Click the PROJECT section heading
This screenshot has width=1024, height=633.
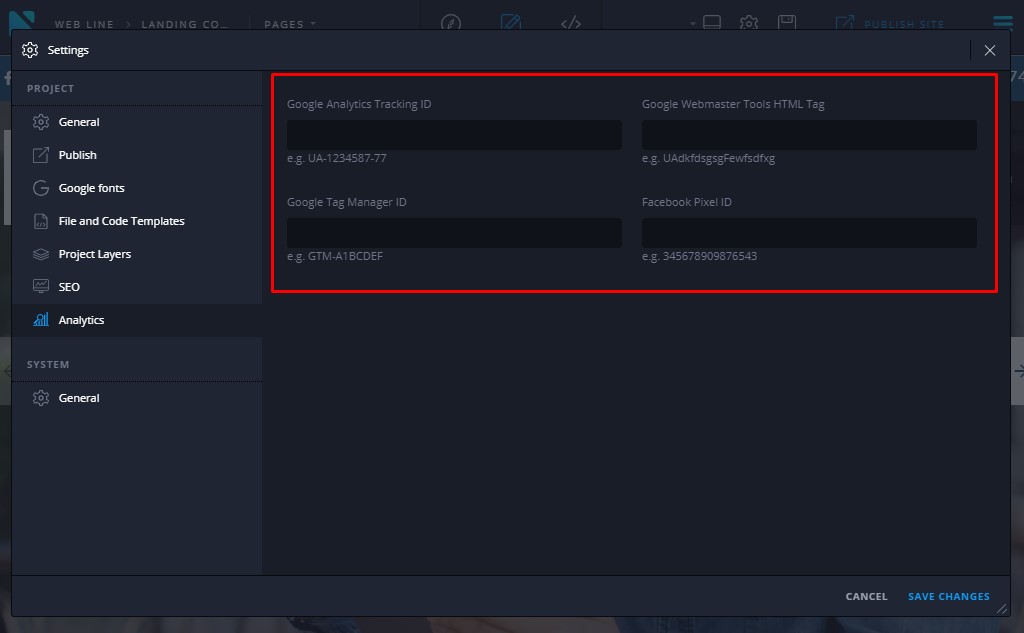(x=50, y=88)
